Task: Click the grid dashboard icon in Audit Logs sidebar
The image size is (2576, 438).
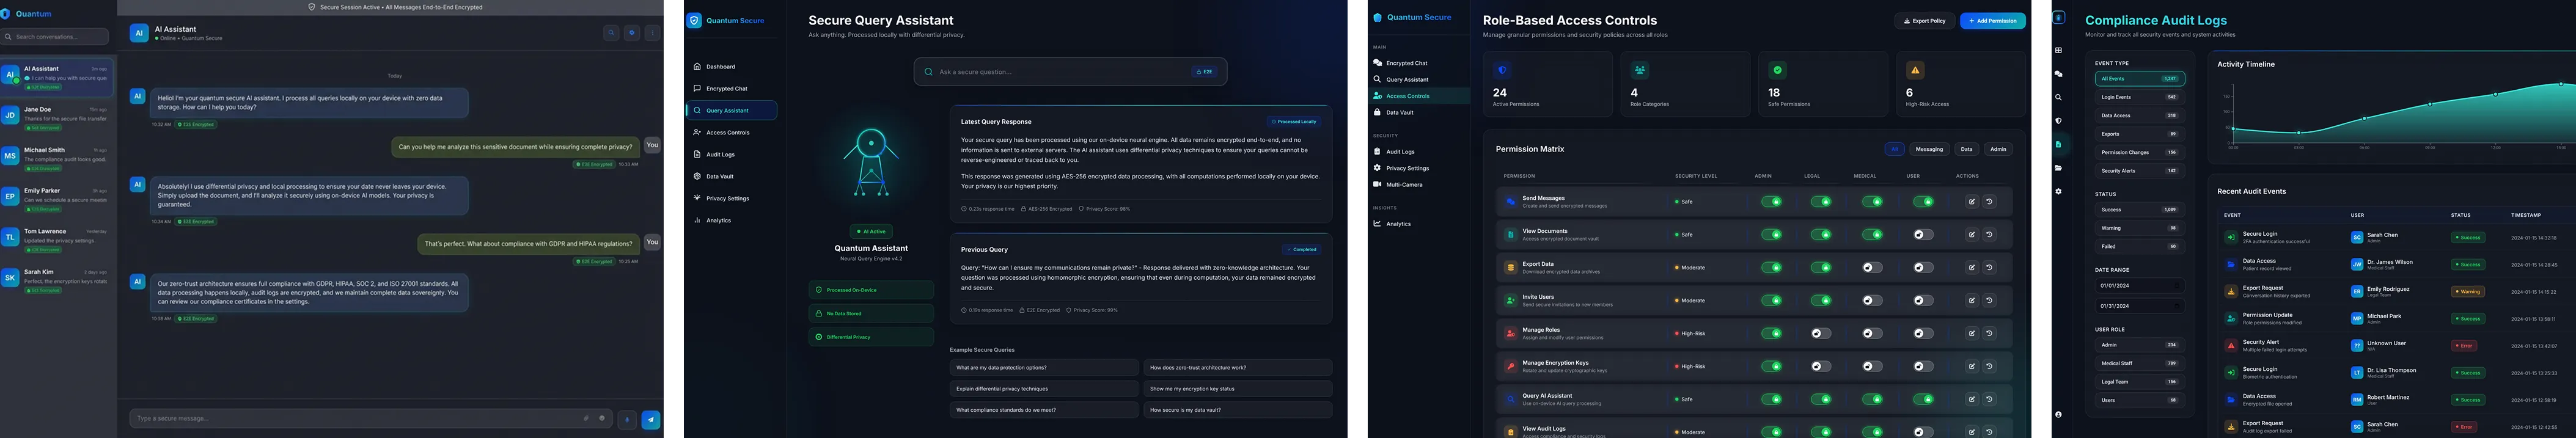Action: 2058,50
